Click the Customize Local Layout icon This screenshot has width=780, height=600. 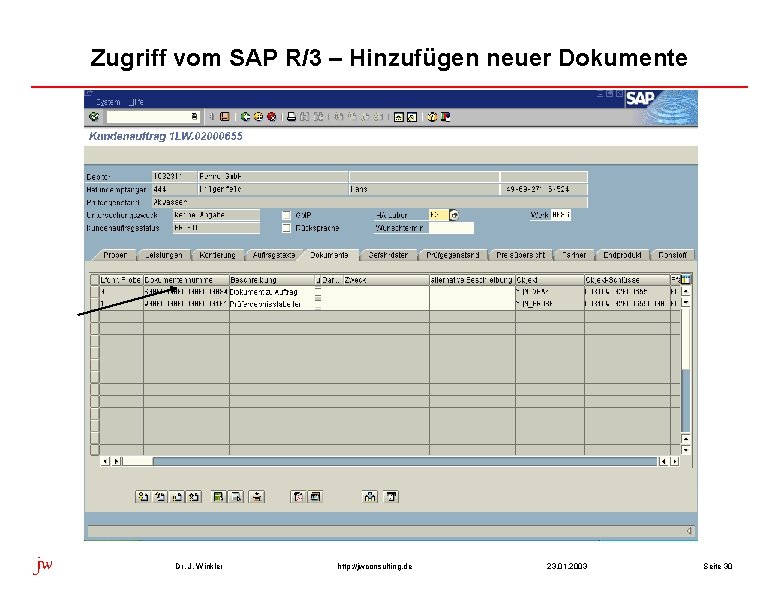446,117
